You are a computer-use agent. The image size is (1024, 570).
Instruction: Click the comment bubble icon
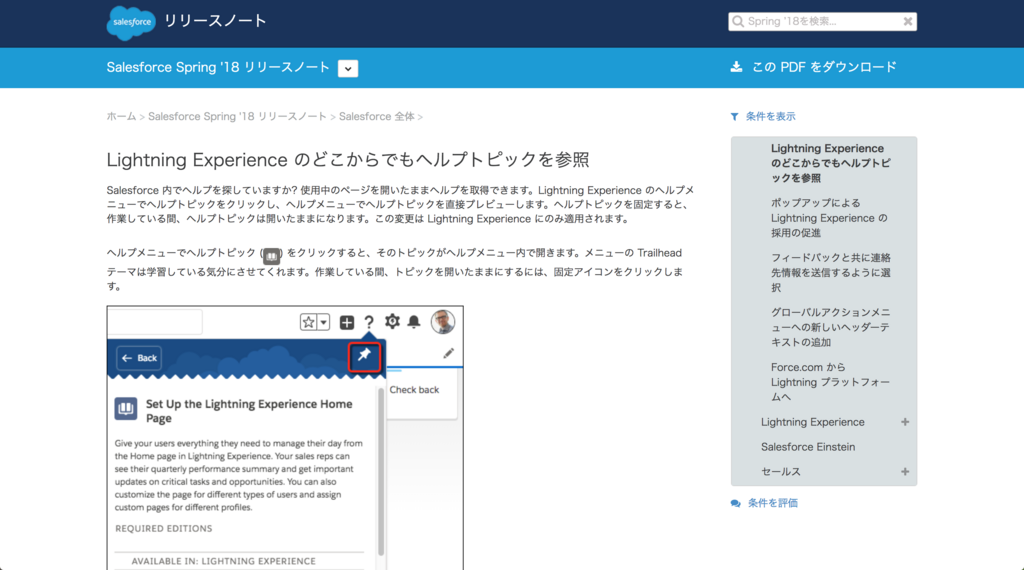(x=736, y=503)
